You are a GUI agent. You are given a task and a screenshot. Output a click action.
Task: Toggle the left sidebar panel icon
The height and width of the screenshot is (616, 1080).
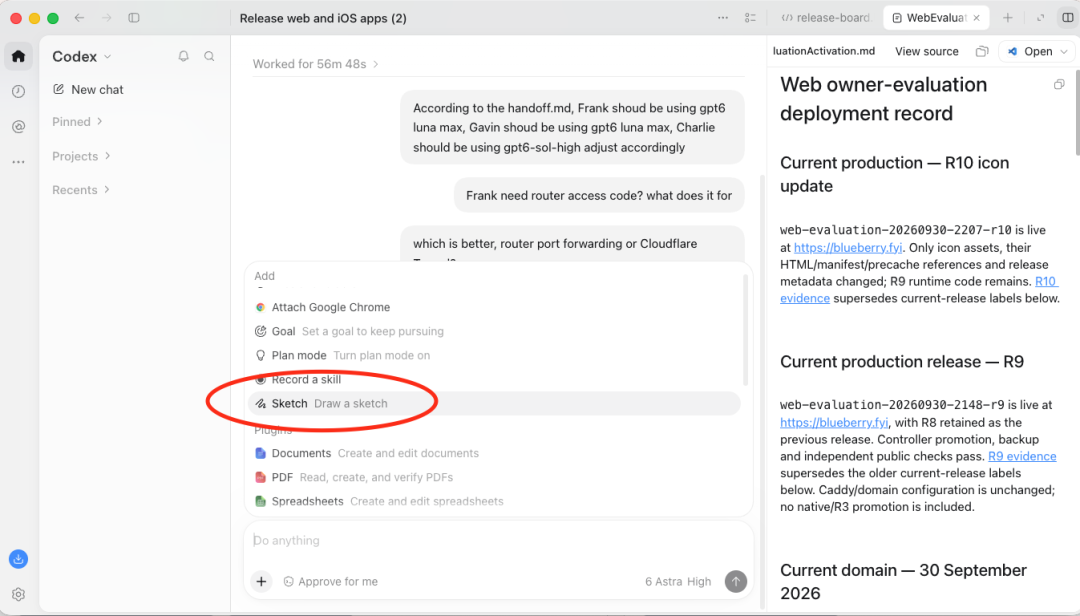134,18
